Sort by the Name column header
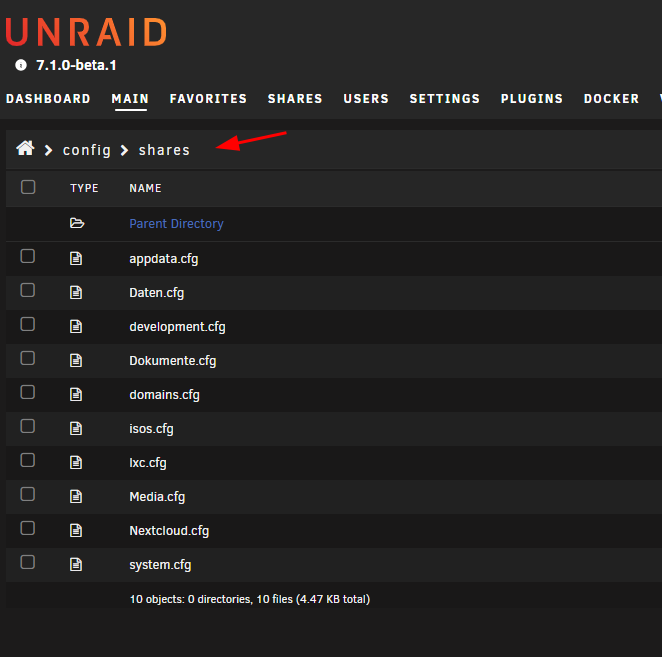 pos(145,188)
